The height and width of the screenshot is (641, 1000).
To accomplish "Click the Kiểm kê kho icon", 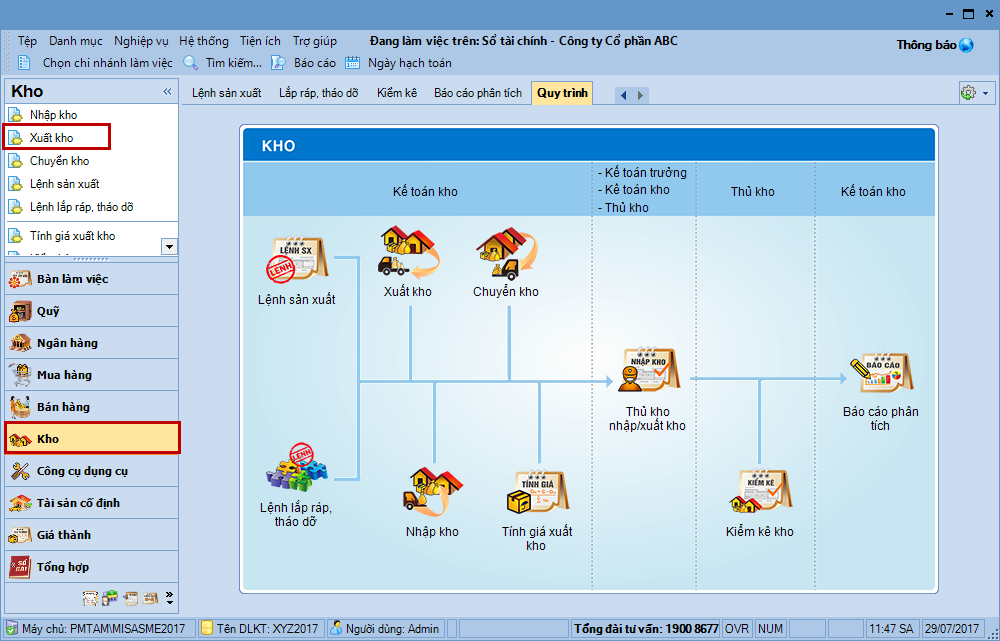I will (x=760, y=493).
